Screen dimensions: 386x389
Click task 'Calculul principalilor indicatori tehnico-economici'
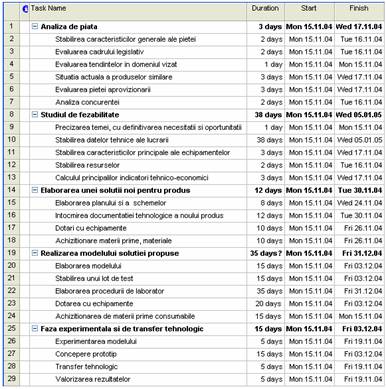(x=132, y=178)
